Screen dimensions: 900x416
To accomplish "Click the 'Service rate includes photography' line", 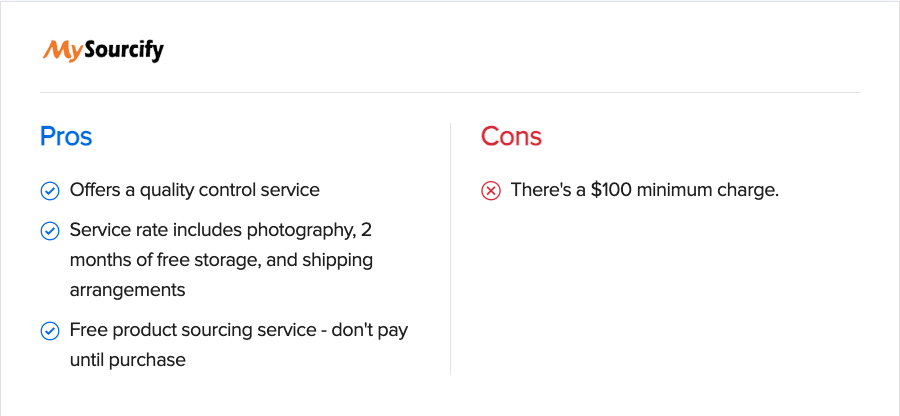I will tap(221, 231).
